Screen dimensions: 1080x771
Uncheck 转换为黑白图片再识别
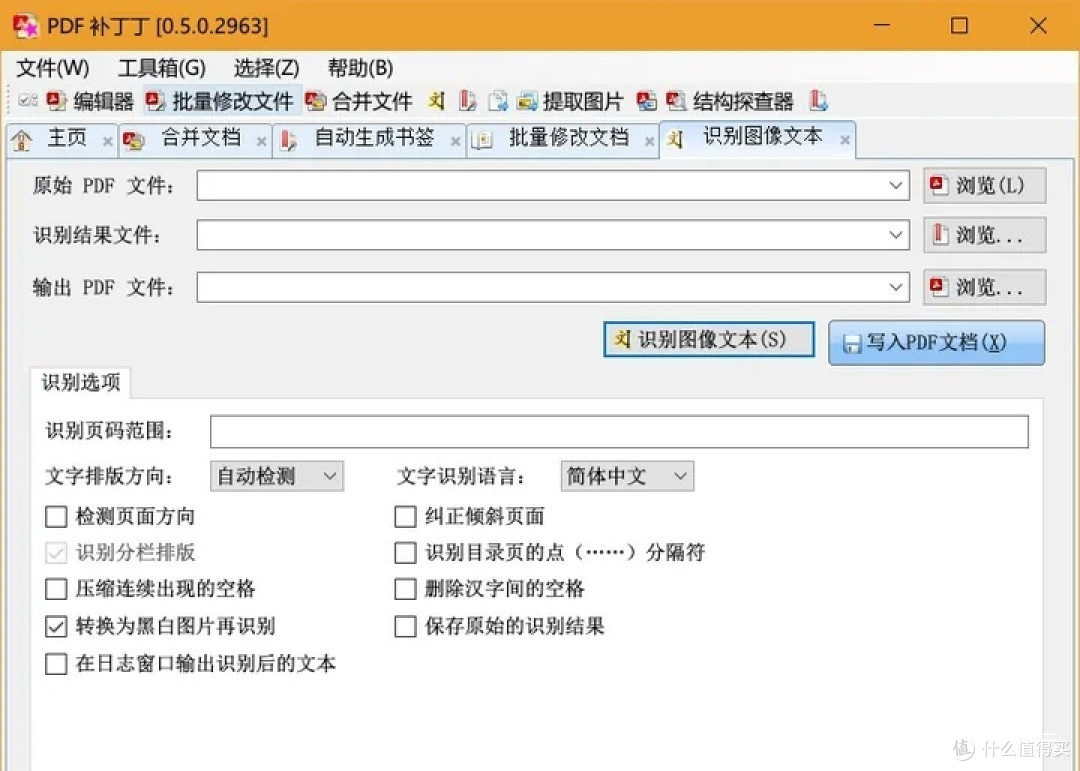click(x=56, y=627)
